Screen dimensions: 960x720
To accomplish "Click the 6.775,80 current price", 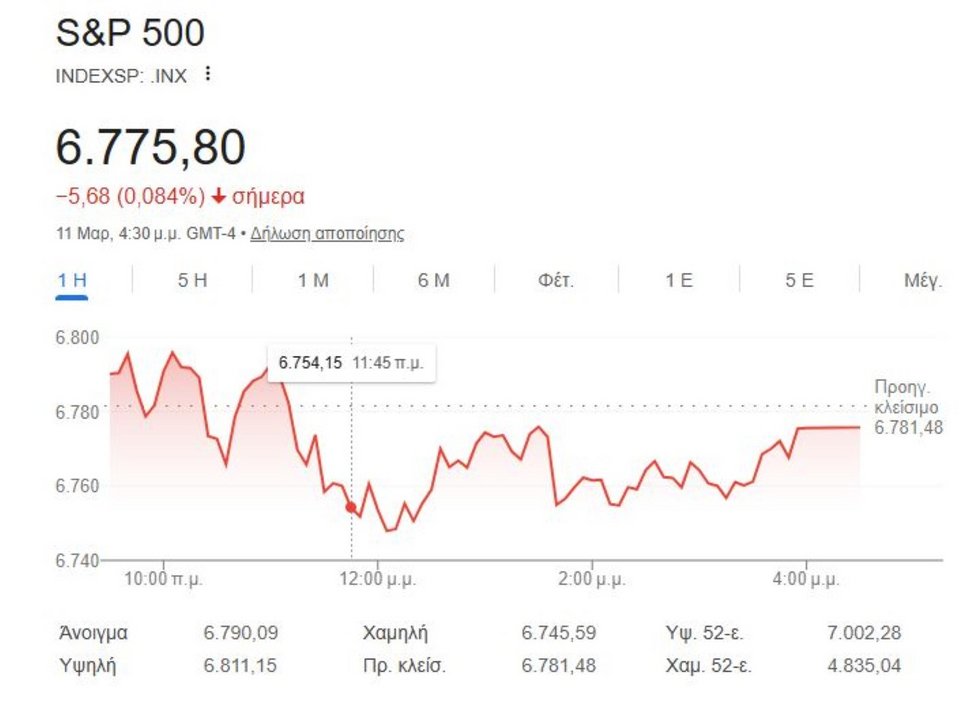I will [150, 148].
